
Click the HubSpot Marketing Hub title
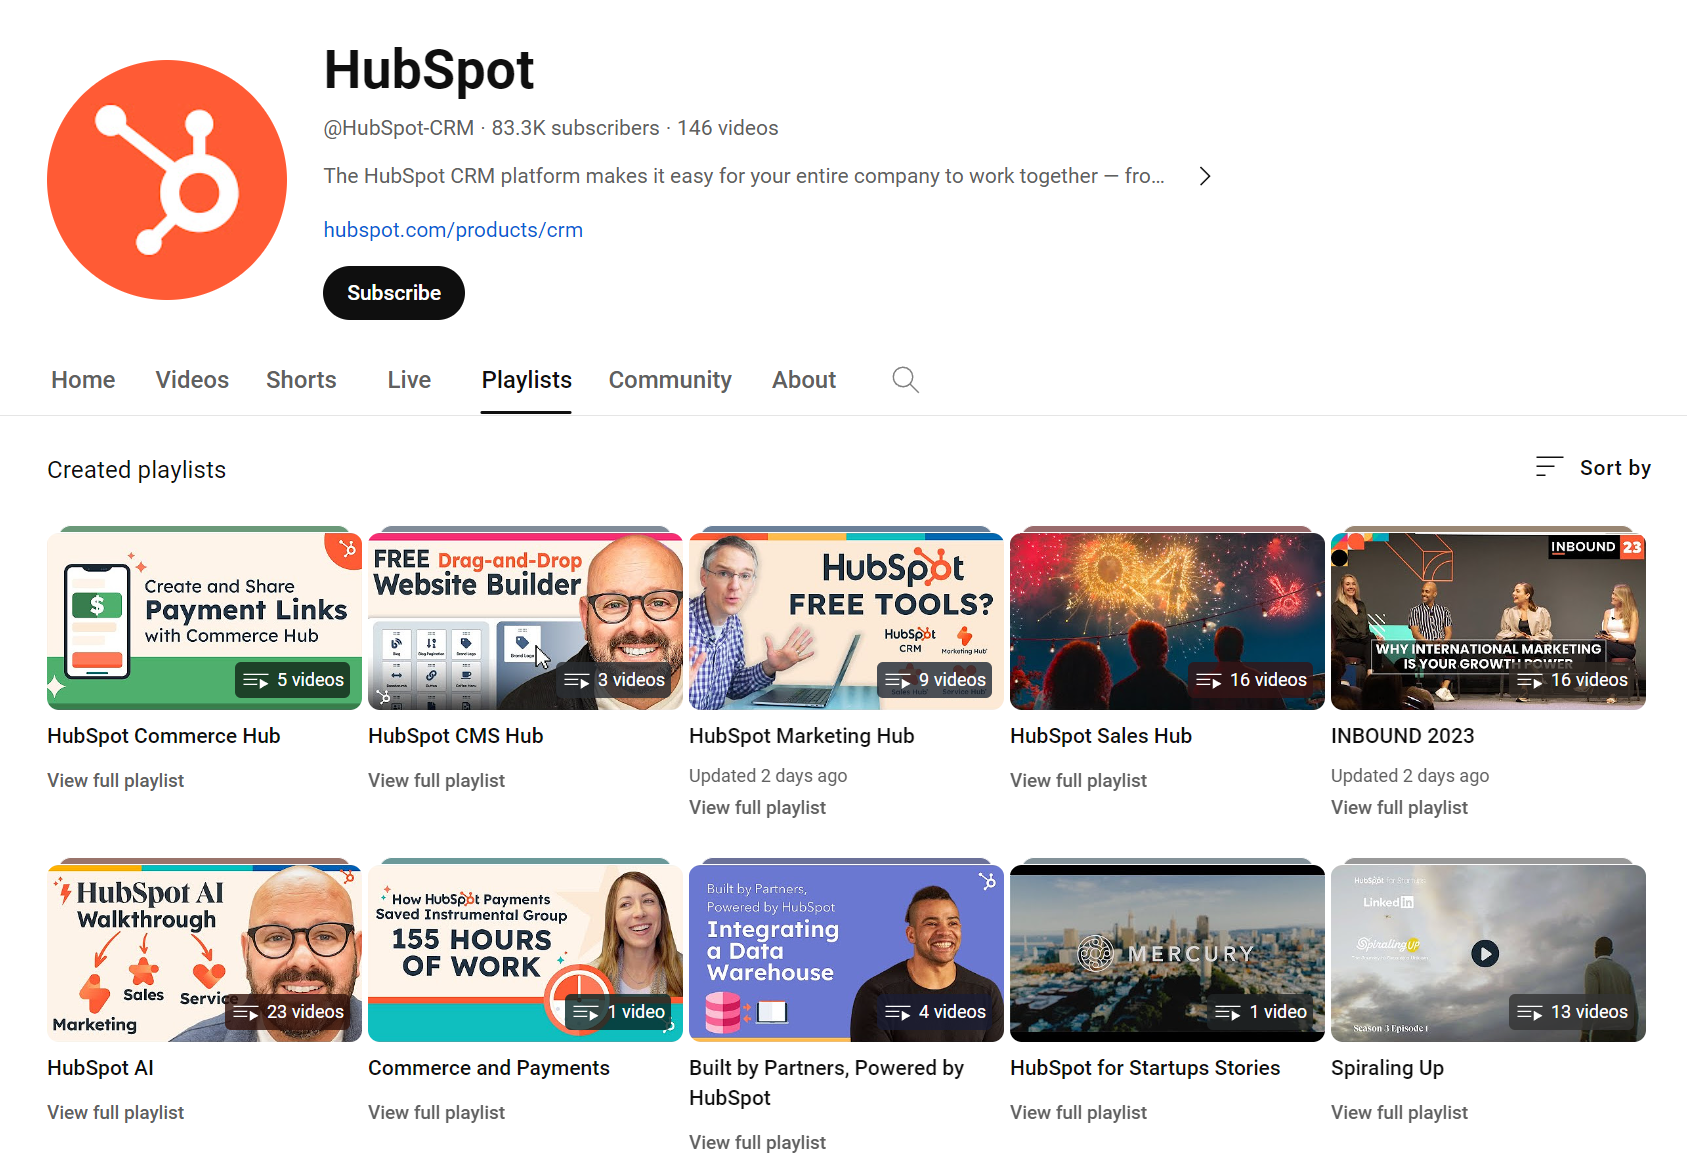(801, 736)
